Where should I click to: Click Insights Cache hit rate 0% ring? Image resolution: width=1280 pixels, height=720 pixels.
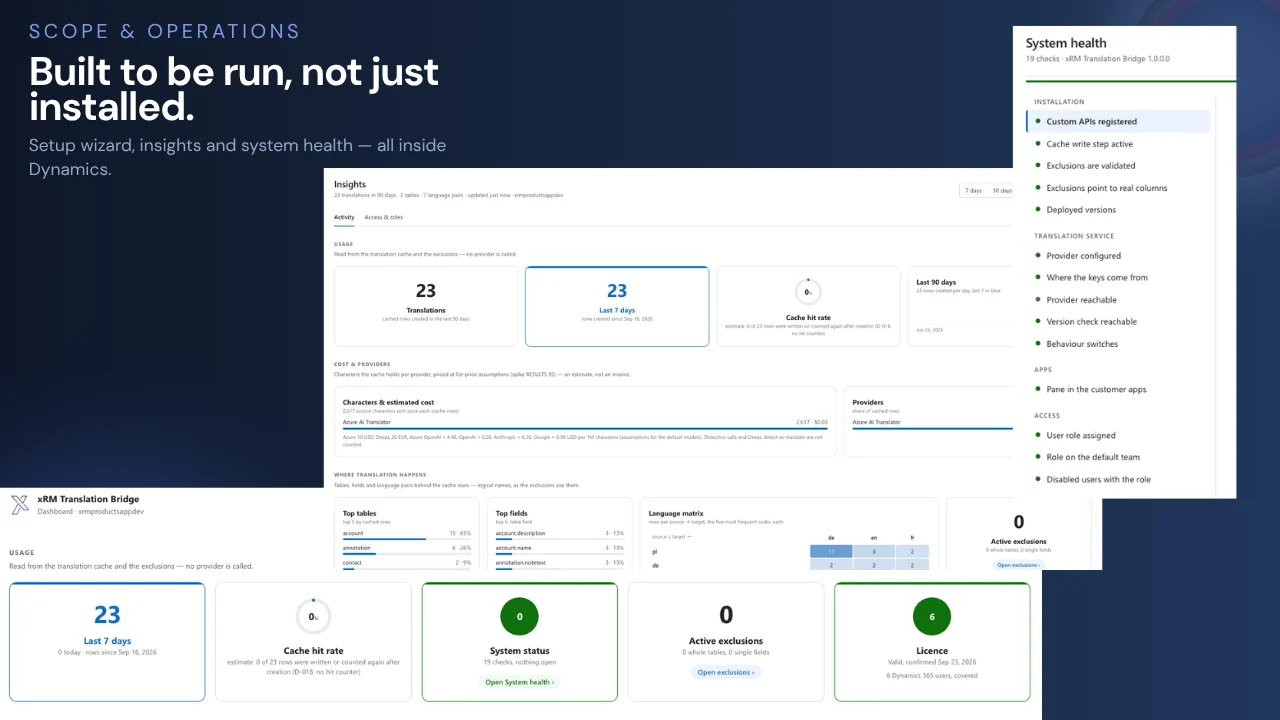pos(808,292)
